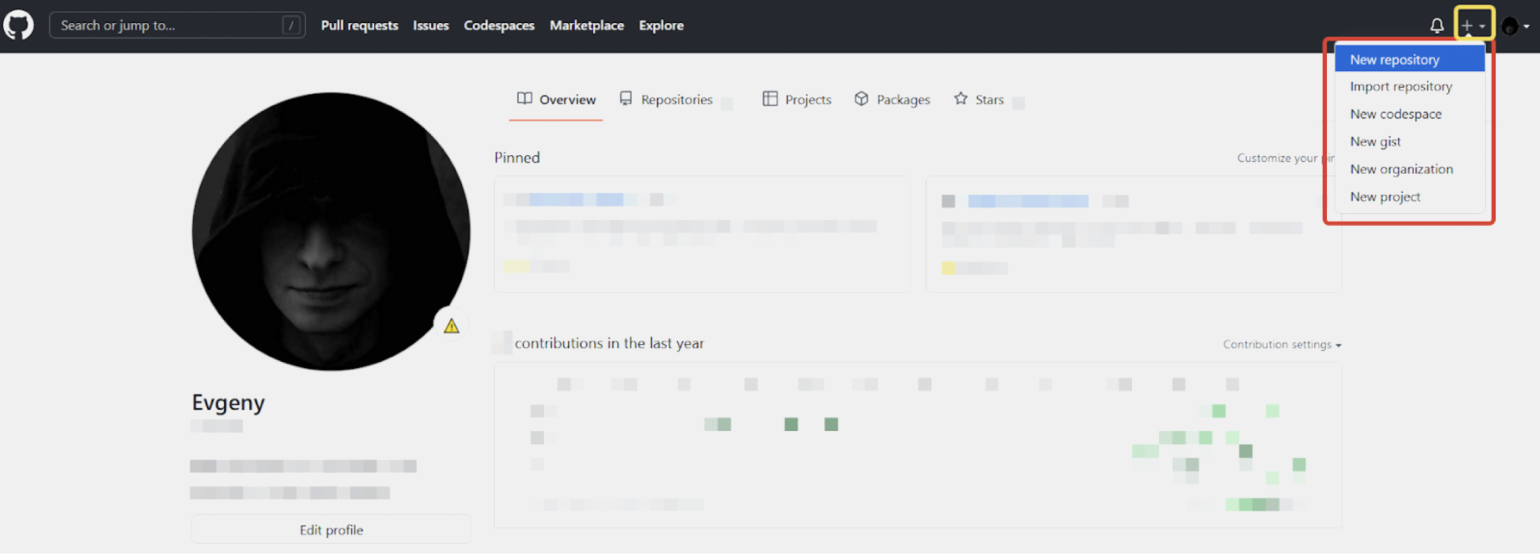The width and height of the screenshot is (1540, 554).
Task: Click the GitHub Octocat logo
Action: (19, 25)
